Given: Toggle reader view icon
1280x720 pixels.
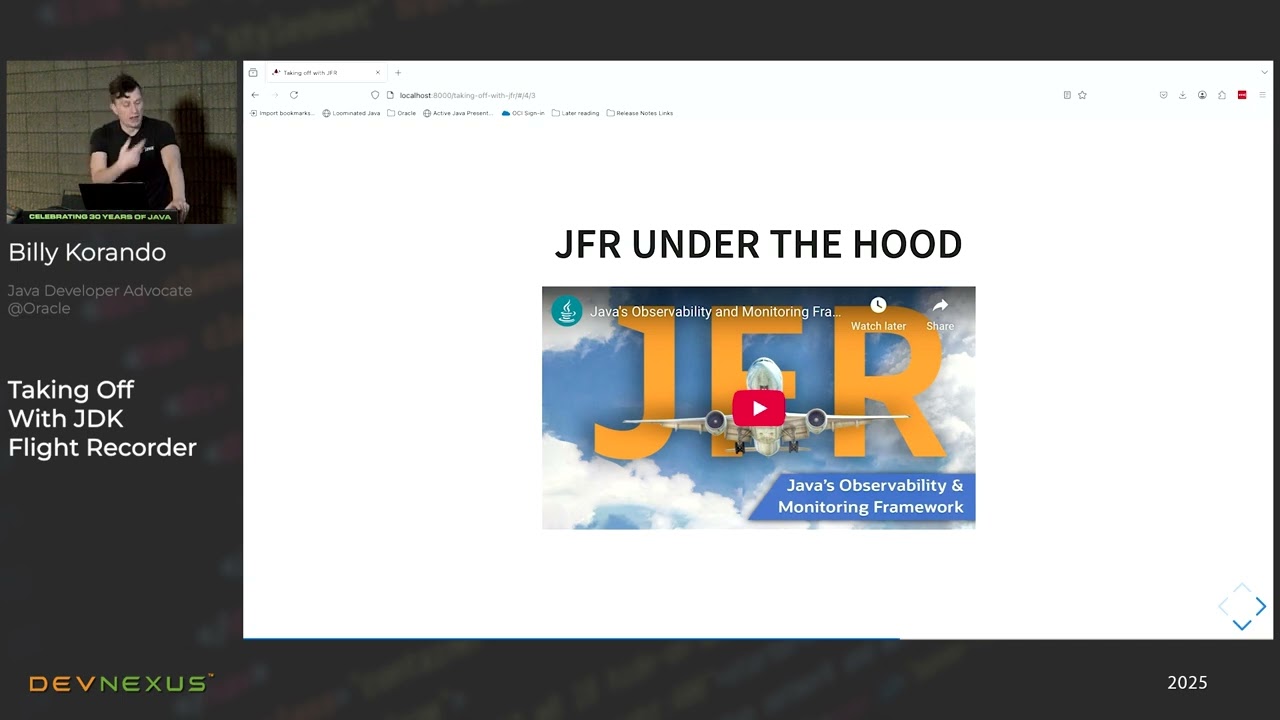Looking at the screenshot, I should [x=1067, y=95].
